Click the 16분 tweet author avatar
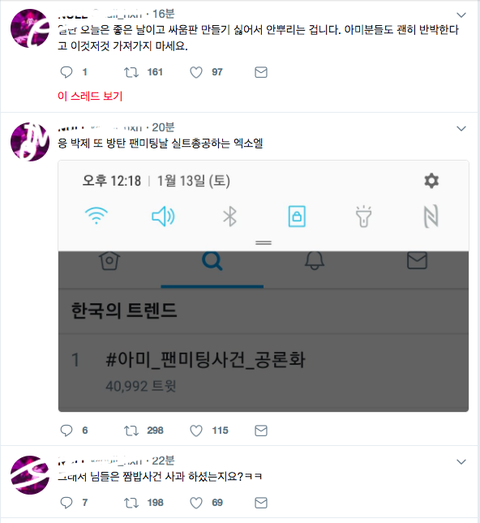 click(x=30, y=28)
